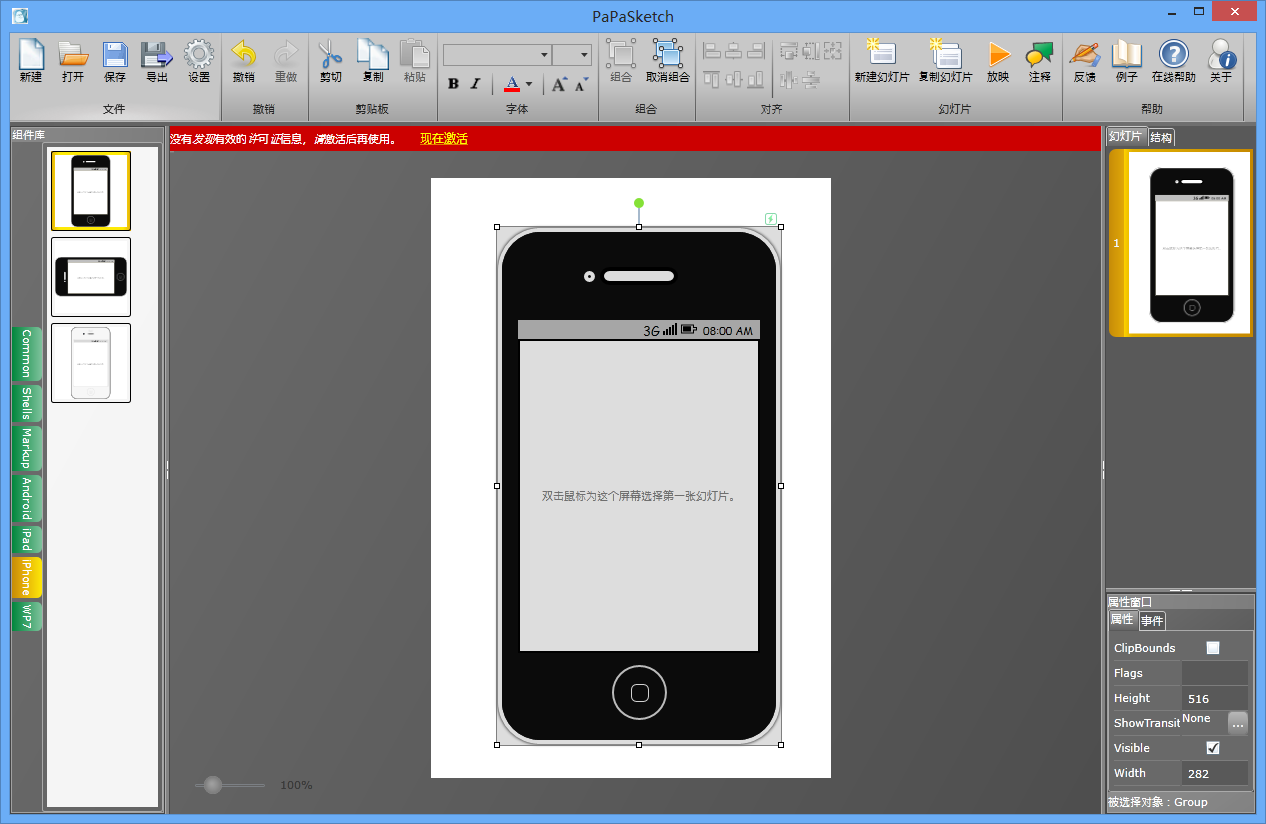The height and width of the screenshot is (824, 1266).
Task: Edit the Height value field 516
Action: pos(1215,698)
